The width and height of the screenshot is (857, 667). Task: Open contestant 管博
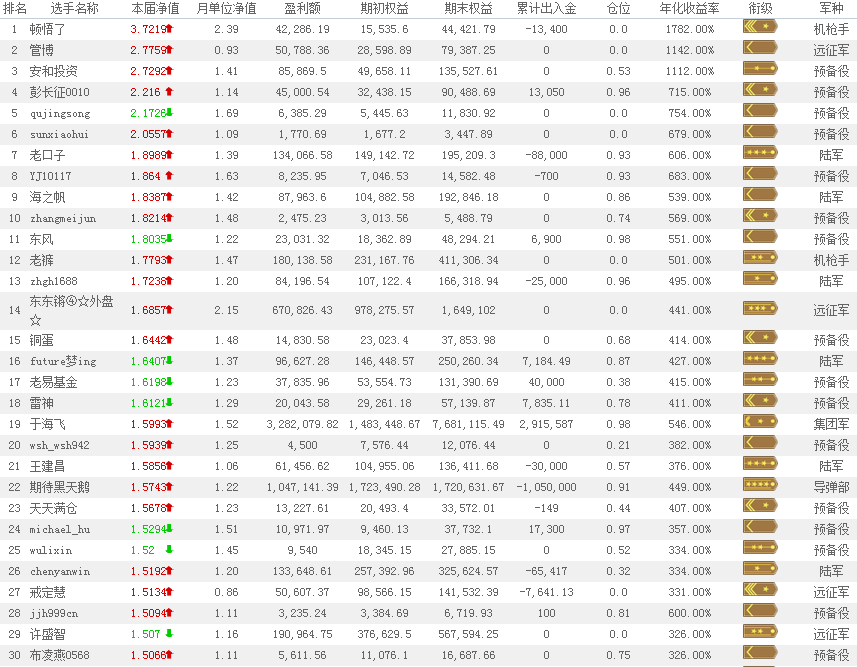pos(42,50)
